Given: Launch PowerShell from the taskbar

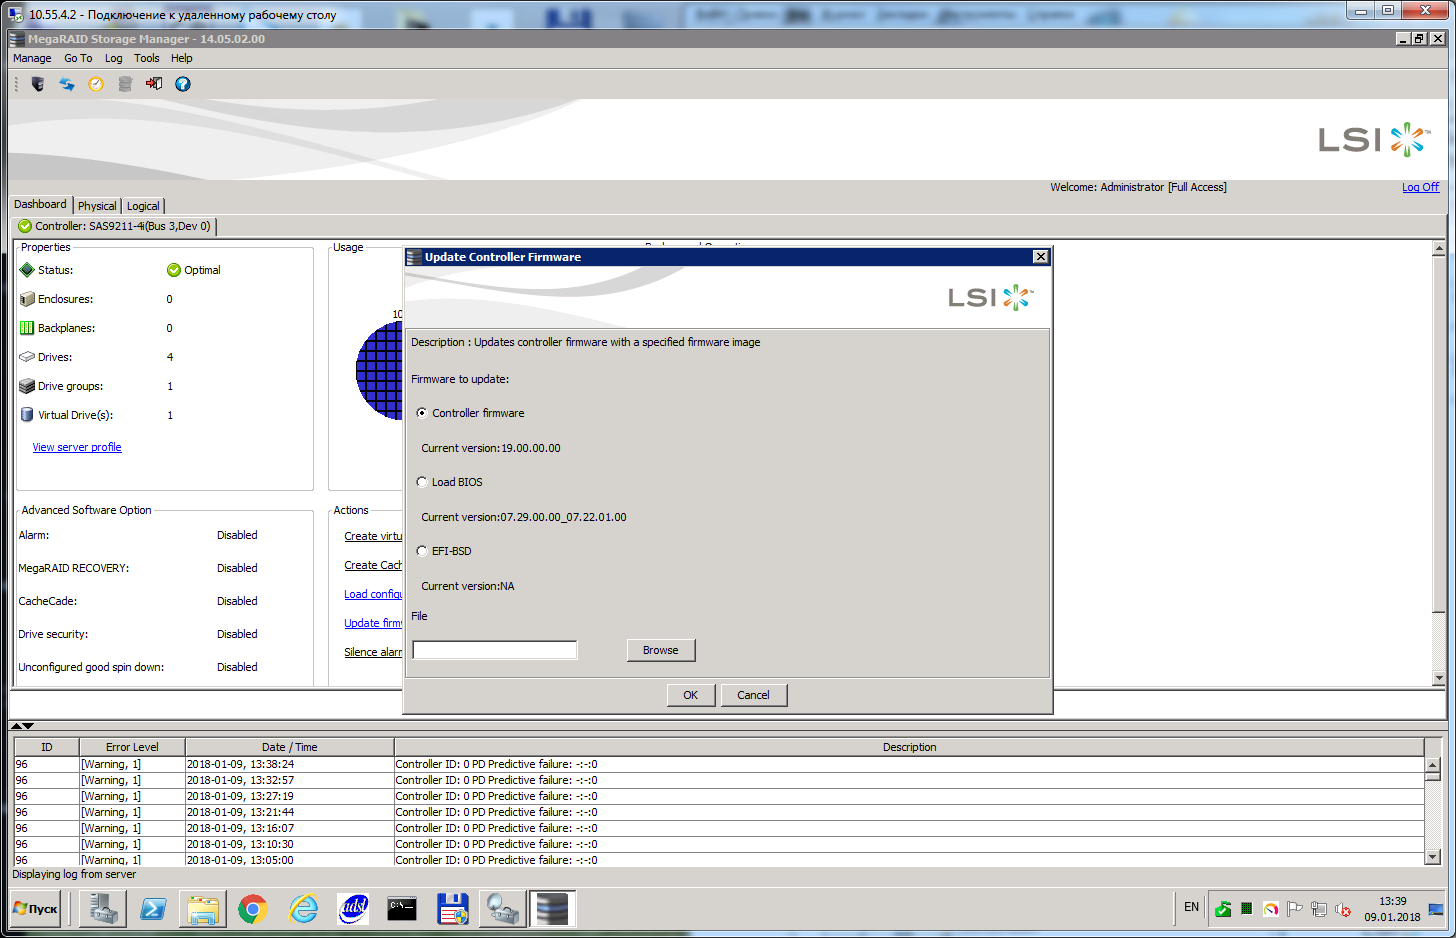Looking at the screenshot, I should [153, 909].
